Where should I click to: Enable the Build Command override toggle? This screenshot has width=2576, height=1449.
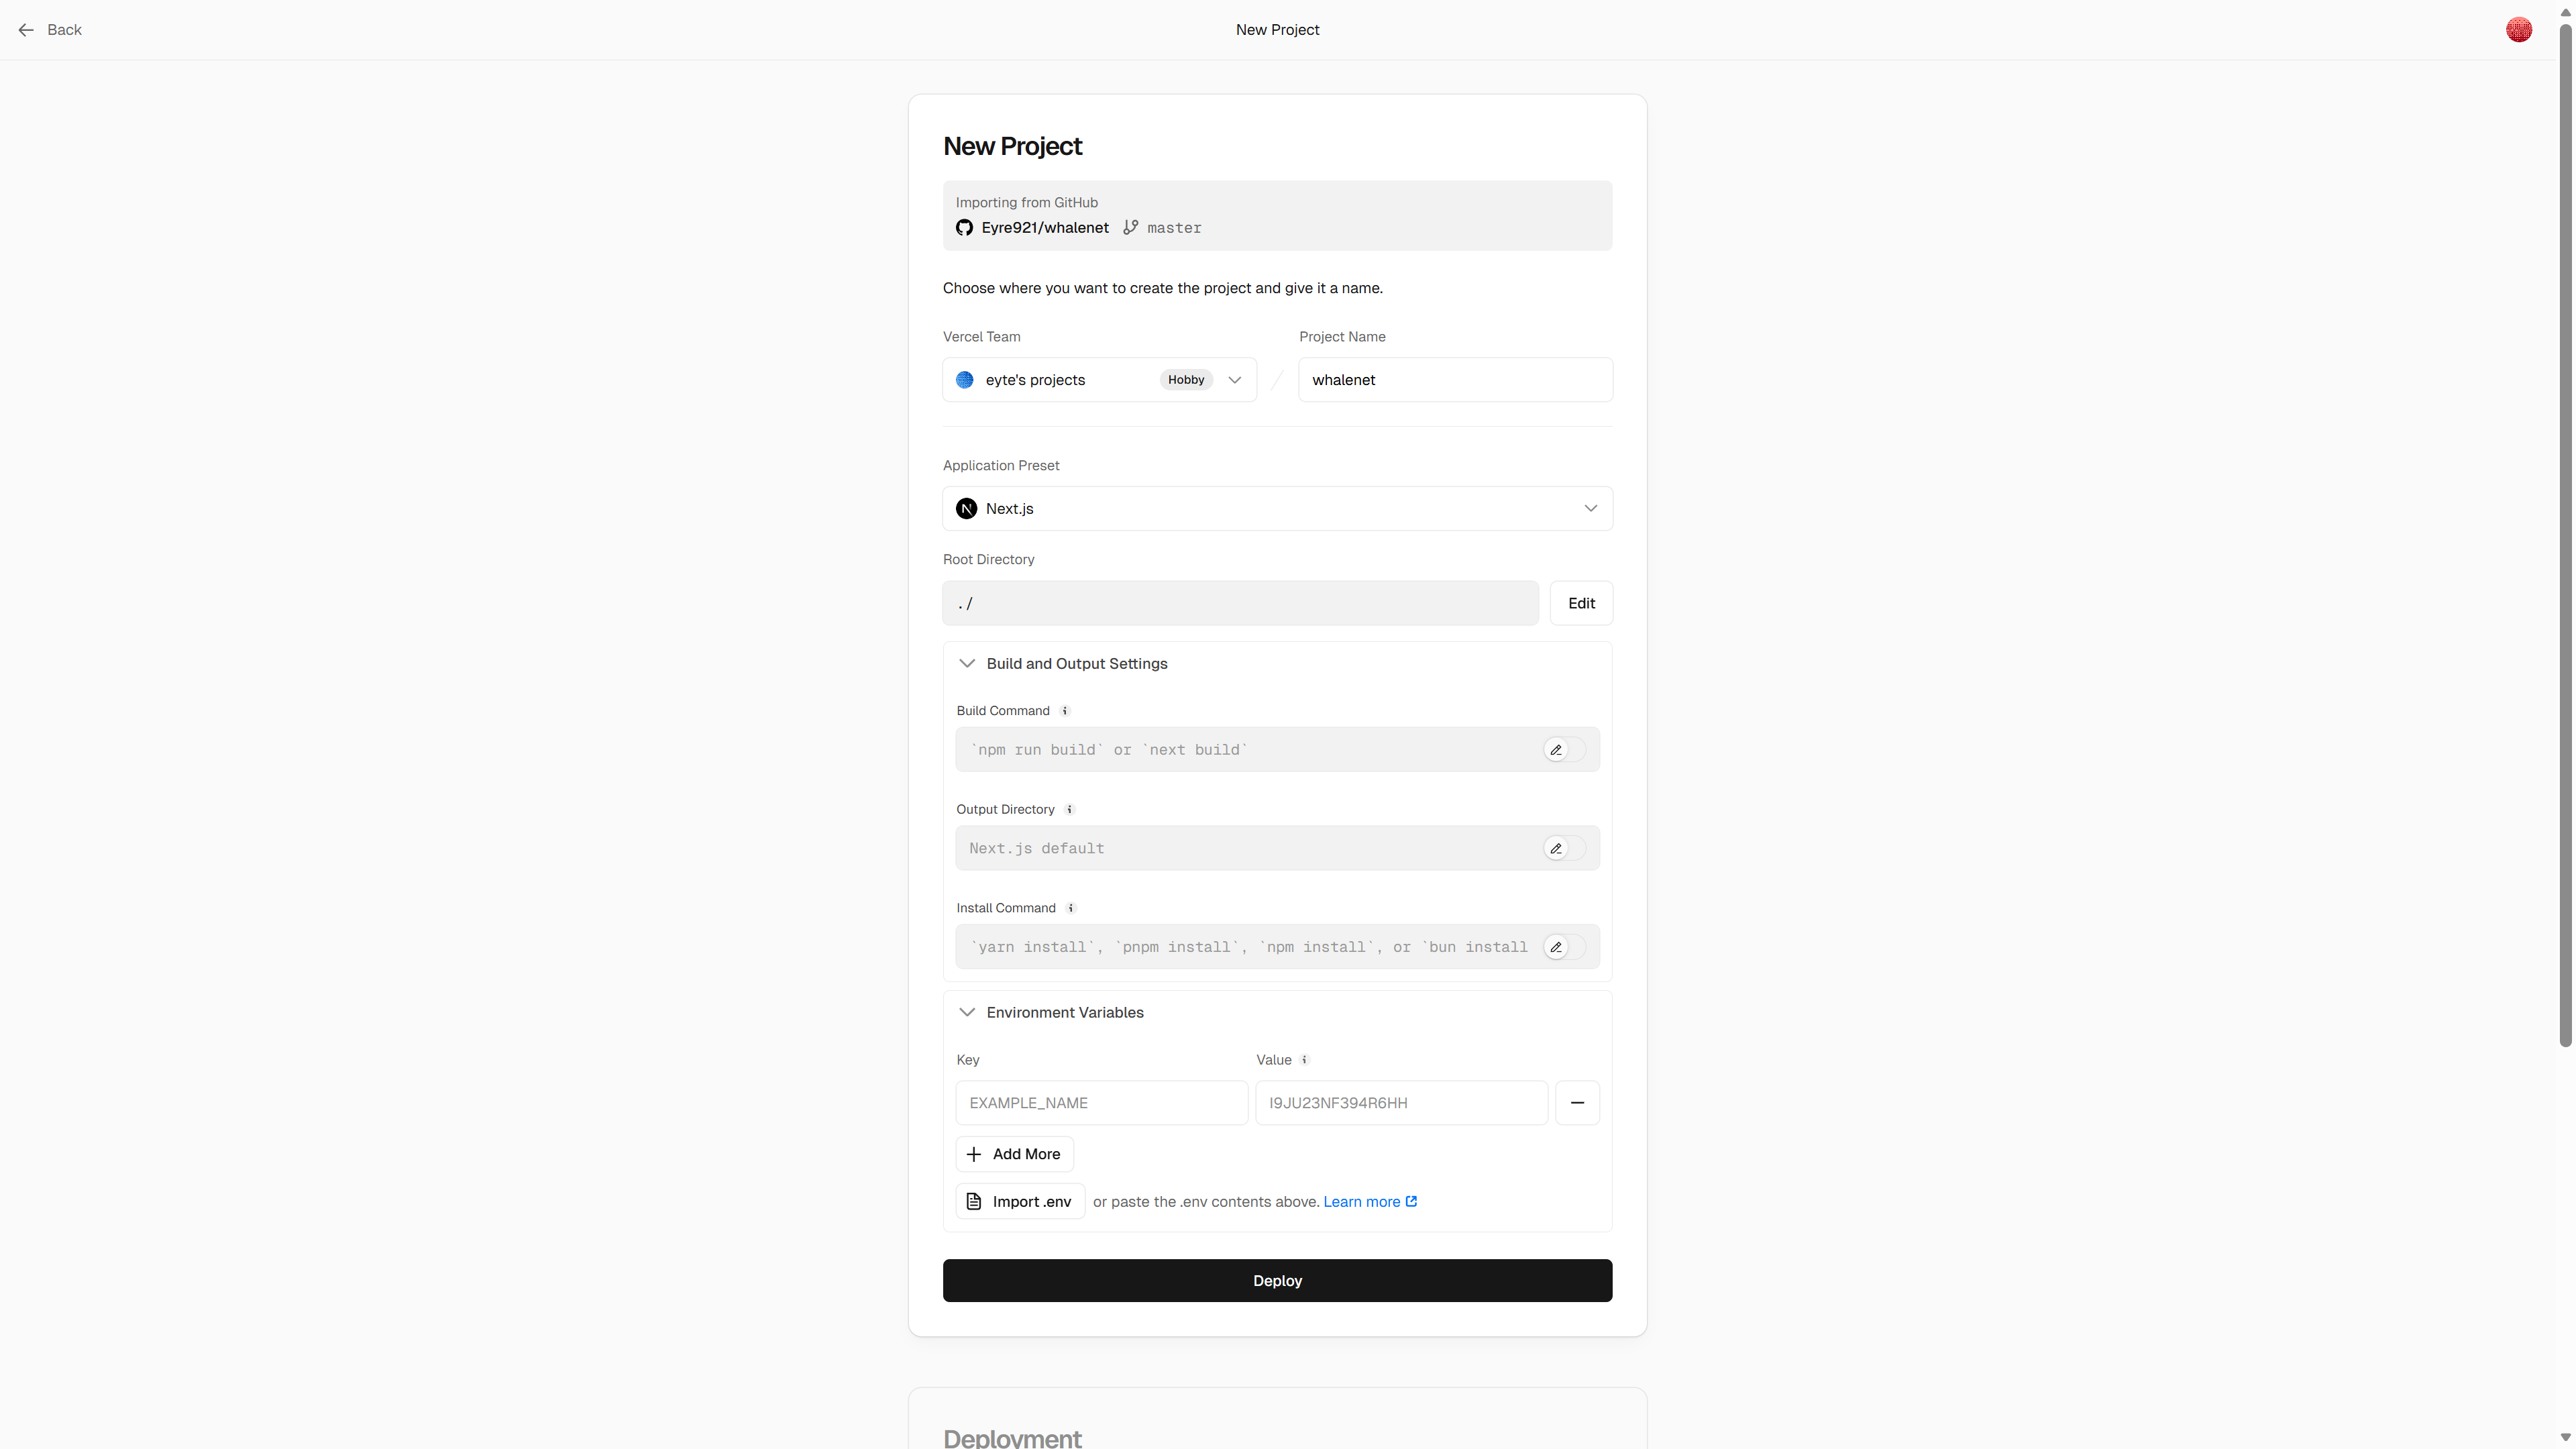coord(1565,750)
